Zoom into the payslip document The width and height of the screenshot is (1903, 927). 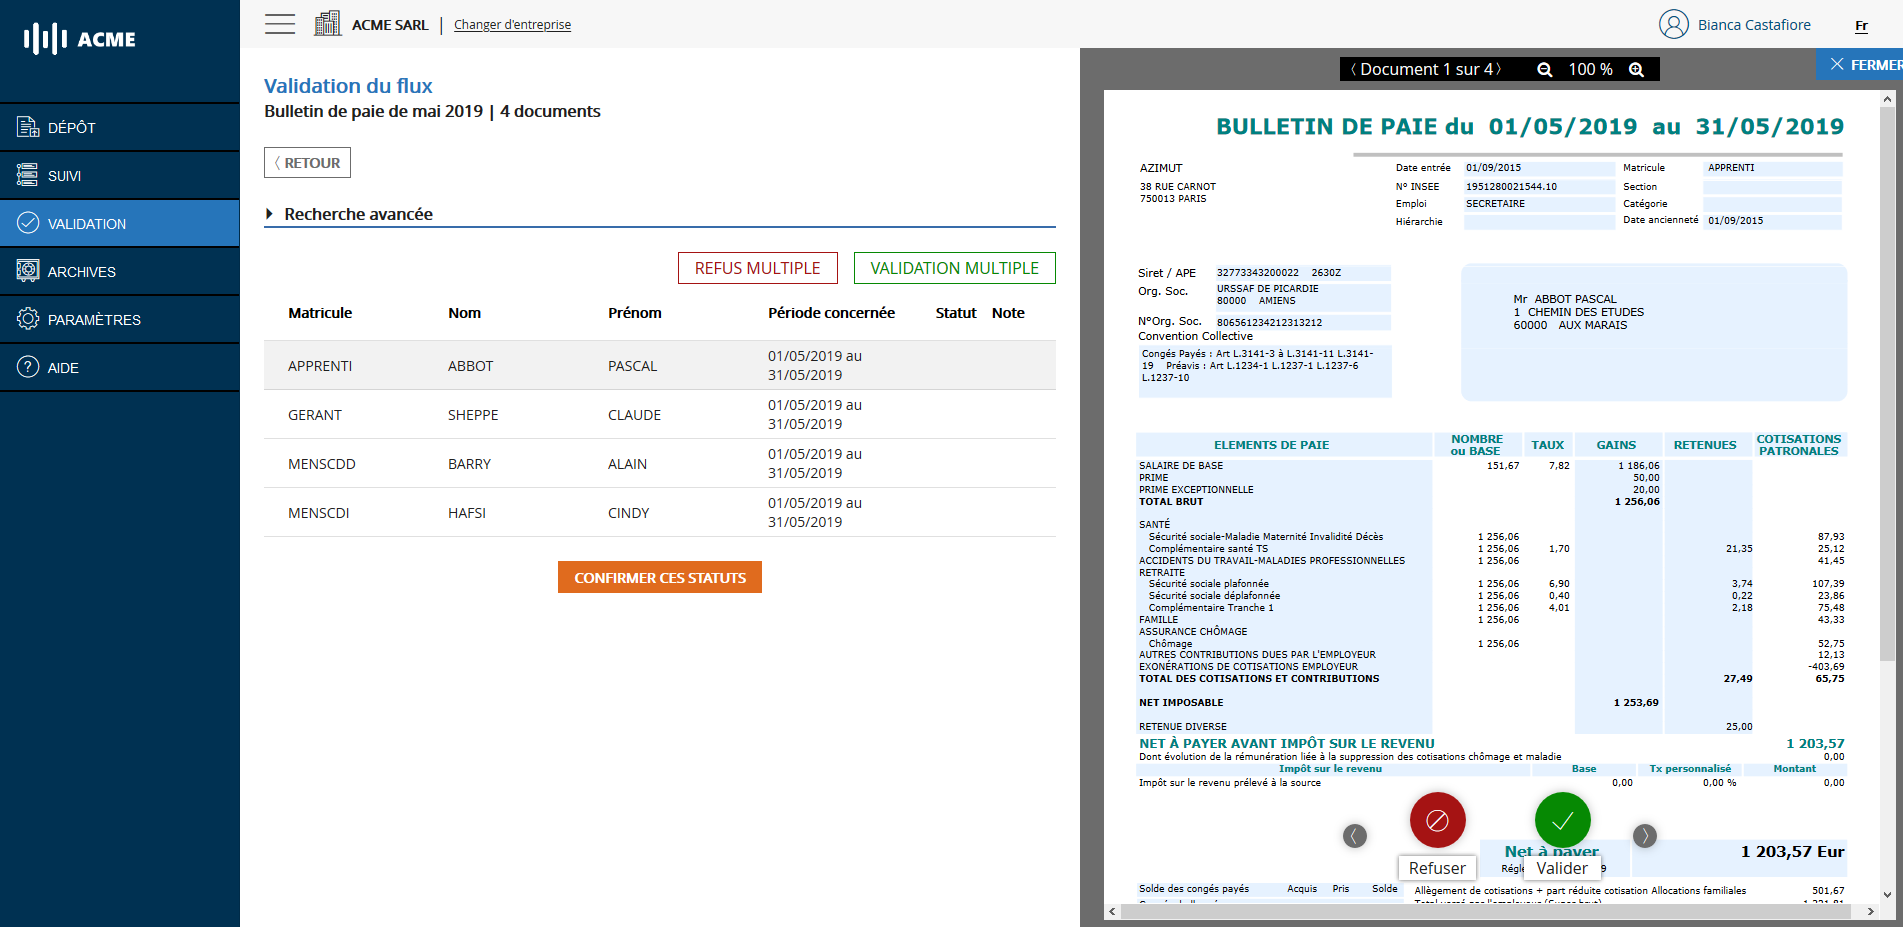(x=1637, y=69)
